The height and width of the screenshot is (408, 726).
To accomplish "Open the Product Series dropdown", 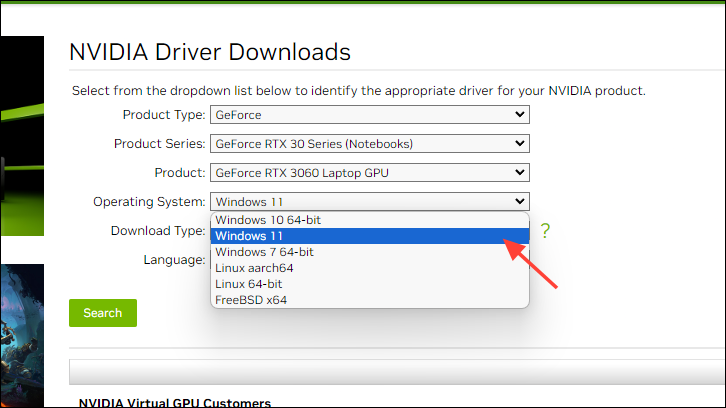I will [x=369, y=144].
